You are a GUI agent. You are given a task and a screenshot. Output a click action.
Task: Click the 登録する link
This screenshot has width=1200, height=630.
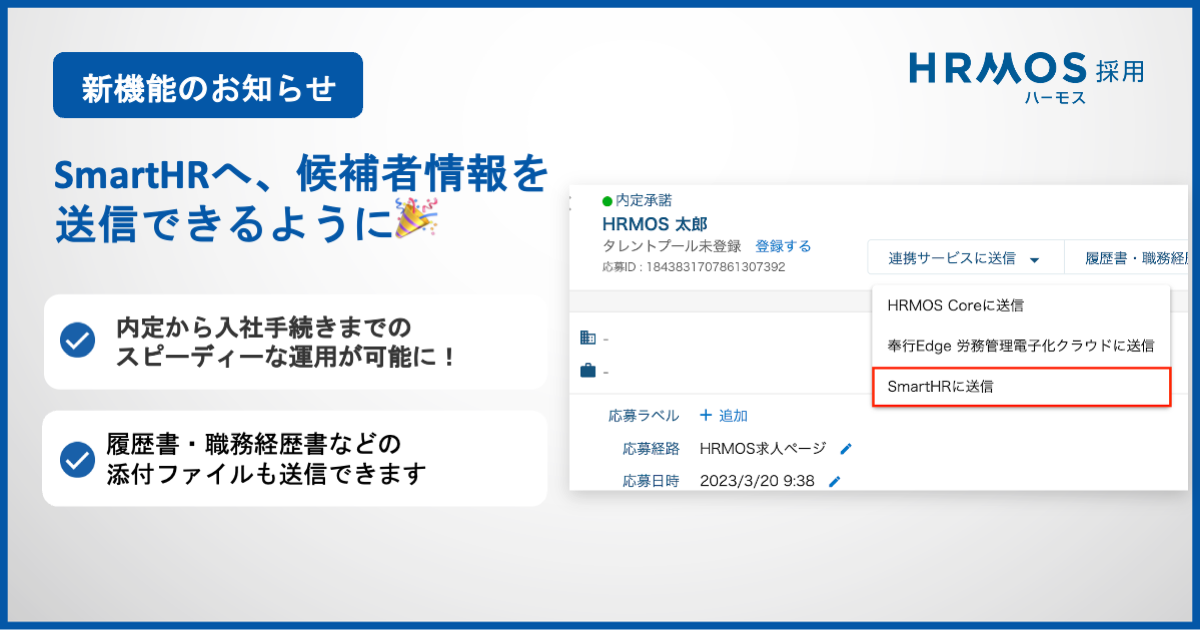point(783,246)
